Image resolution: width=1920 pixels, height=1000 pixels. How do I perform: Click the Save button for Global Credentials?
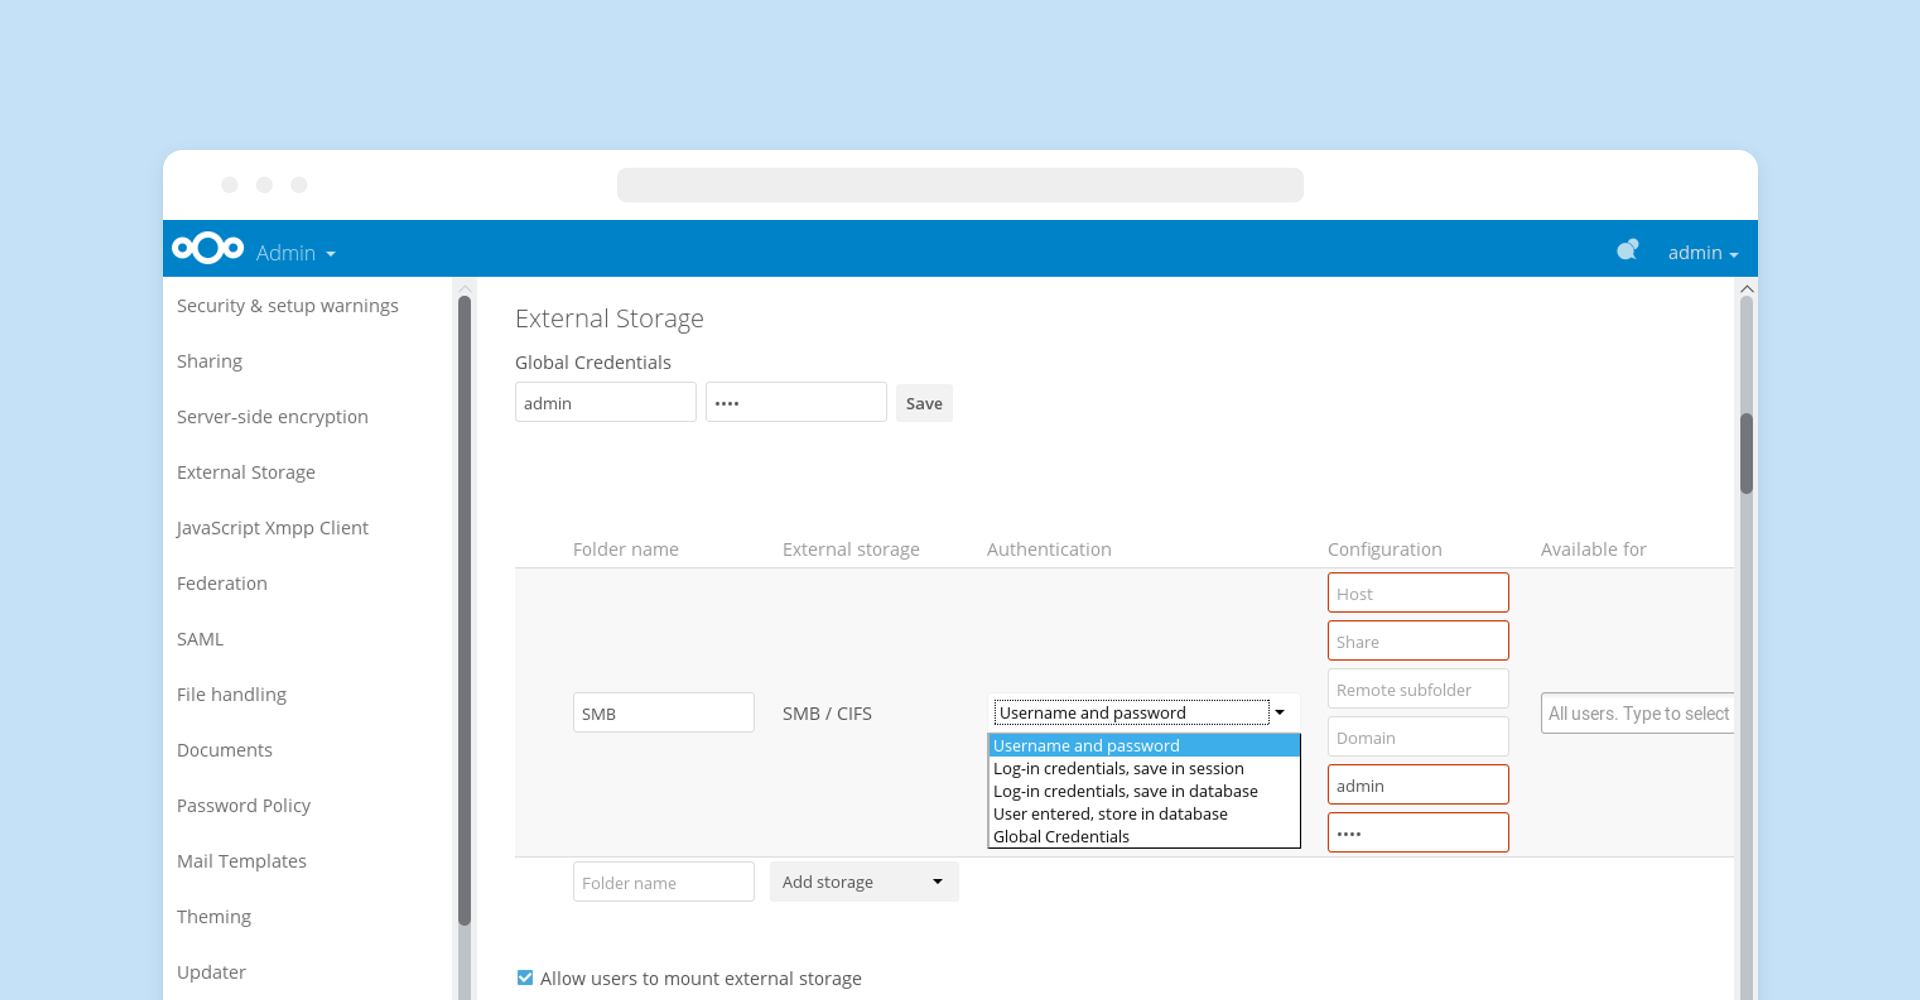point(923,402)
